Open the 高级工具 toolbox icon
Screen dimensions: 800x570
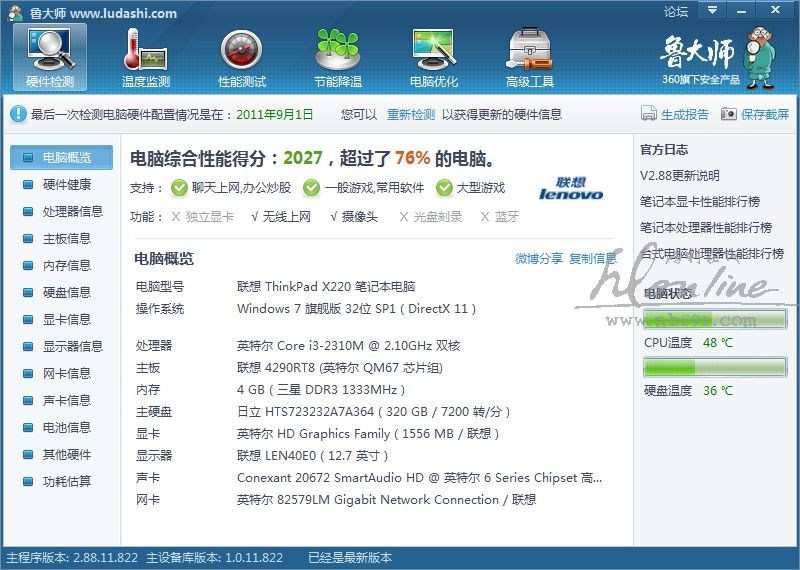pyautogui.click(x=530, y=57)
